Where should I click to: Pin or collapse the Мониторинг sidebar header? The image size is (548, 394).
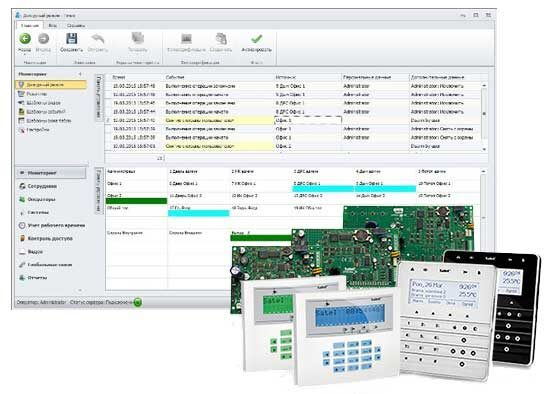pyautogui.click(x=80, y=74)
